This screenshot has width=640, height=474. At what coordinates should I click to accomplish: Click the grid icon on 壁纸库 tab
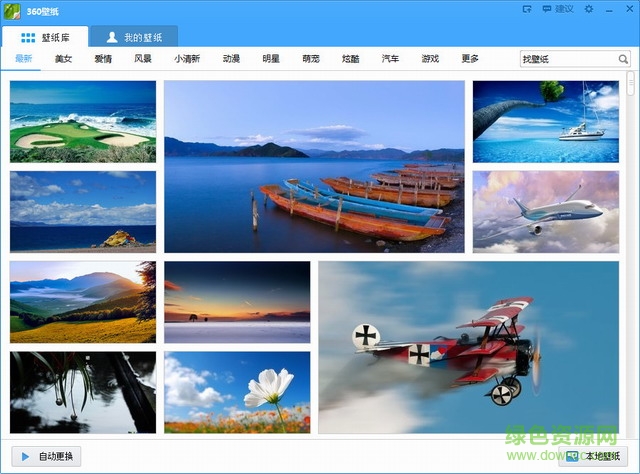click(x=28, y=37)
